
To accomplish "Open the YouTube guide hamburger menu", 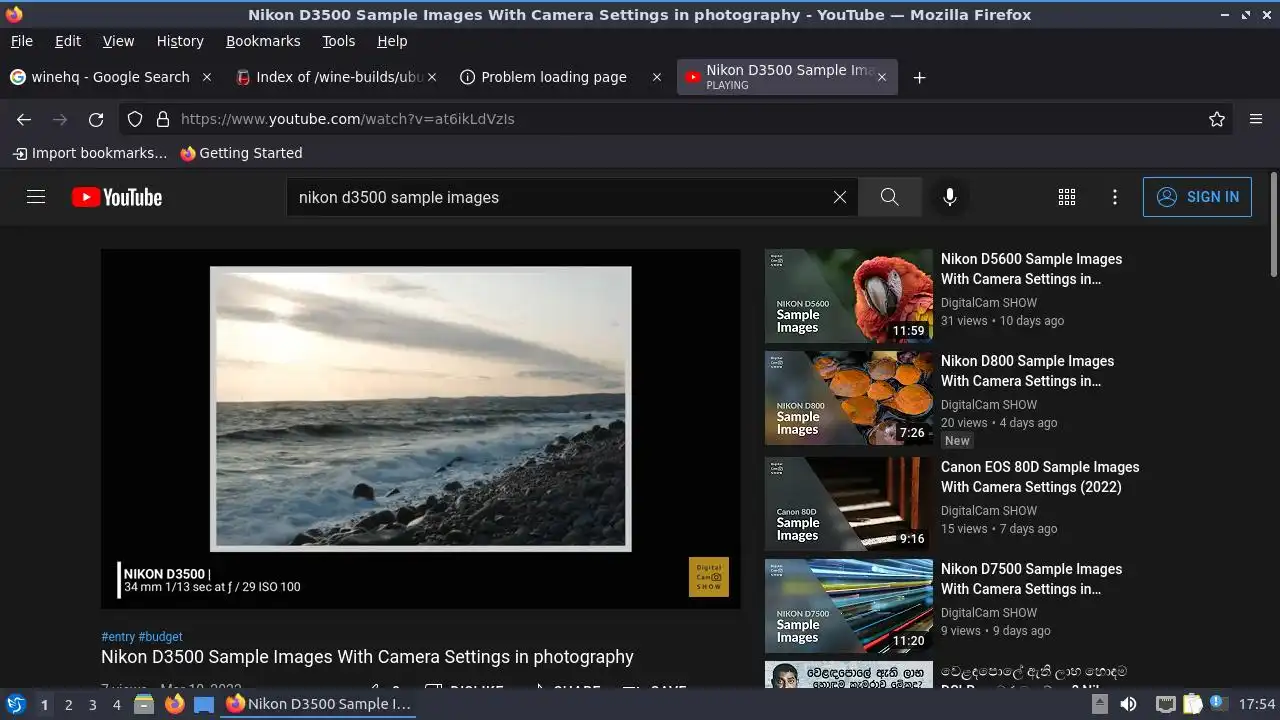I will 36,197.
